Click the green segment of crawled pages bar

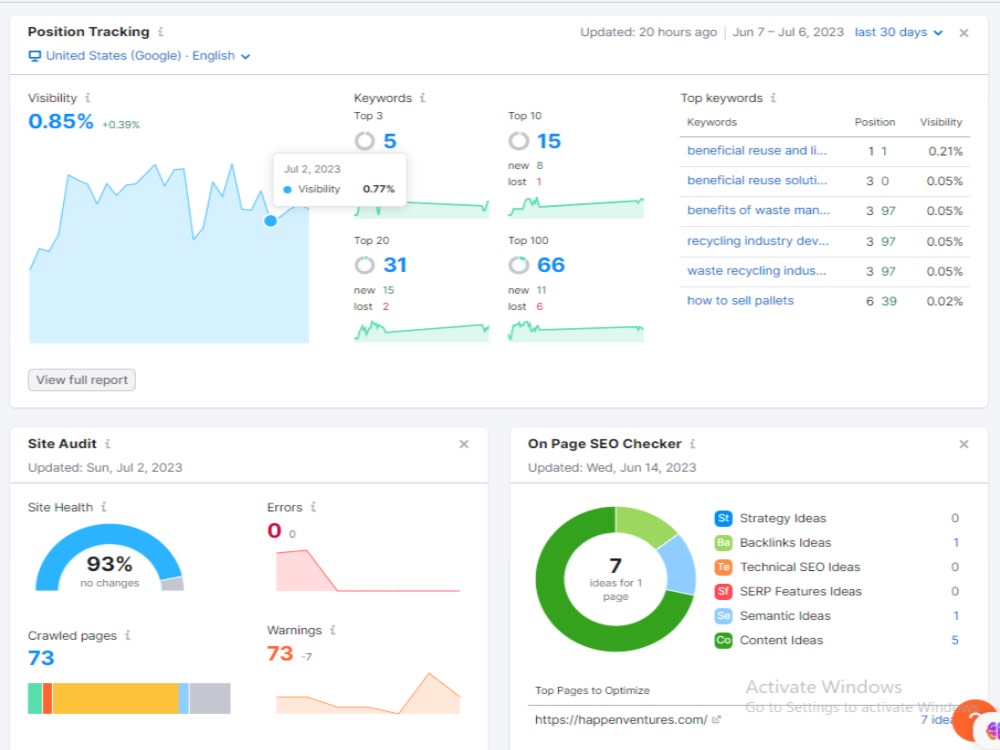(x=35, y=698)
